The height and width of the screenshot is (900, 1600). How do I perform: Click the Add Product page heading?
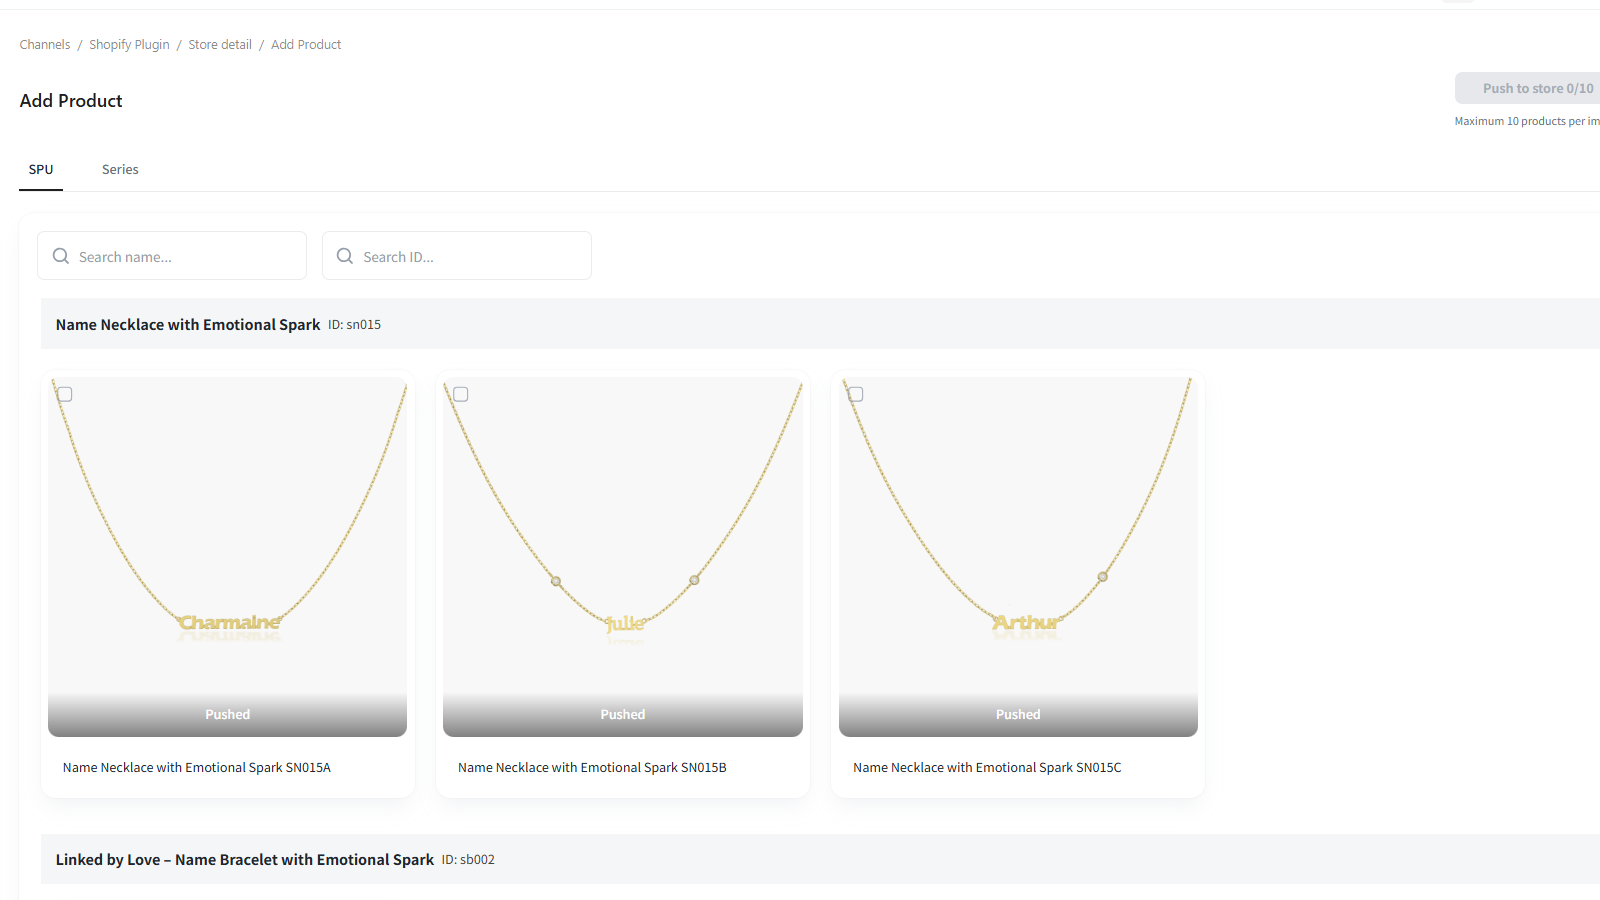(x=71, y=100)
